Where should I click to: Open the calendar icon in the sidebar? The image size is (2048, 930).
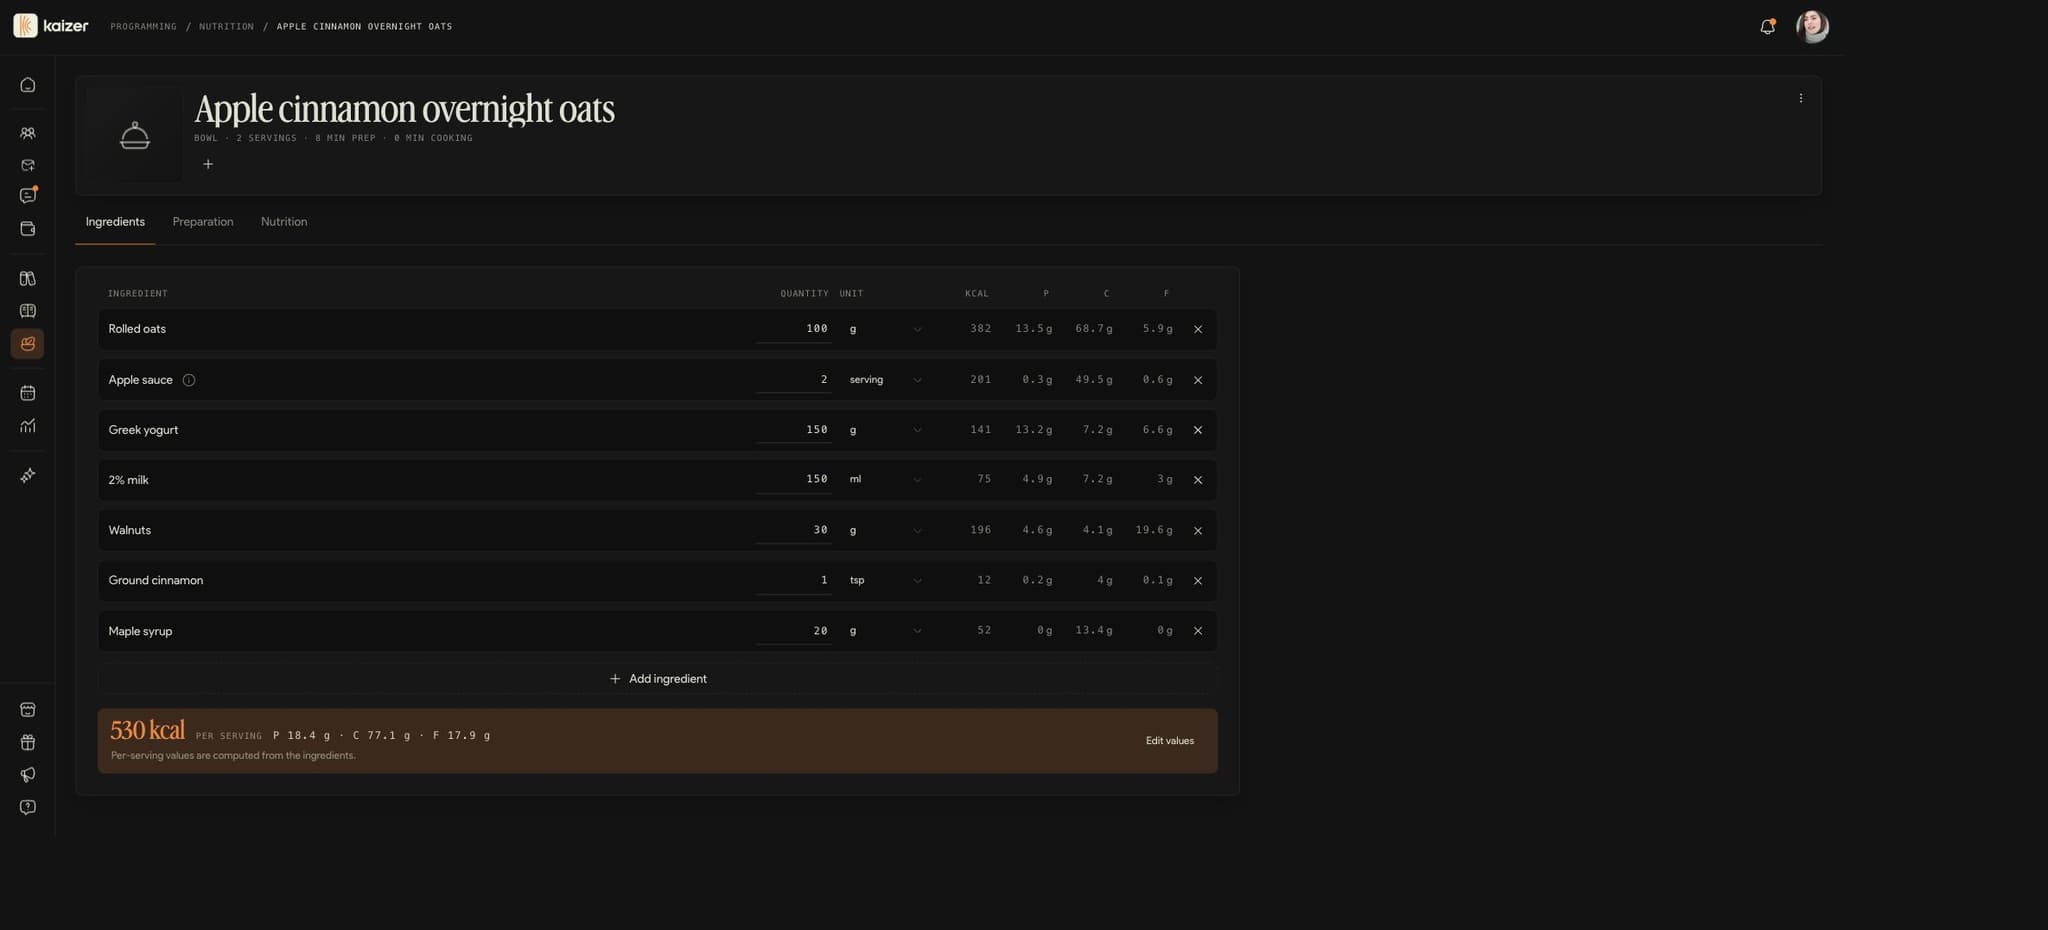(x=28, y=393)
